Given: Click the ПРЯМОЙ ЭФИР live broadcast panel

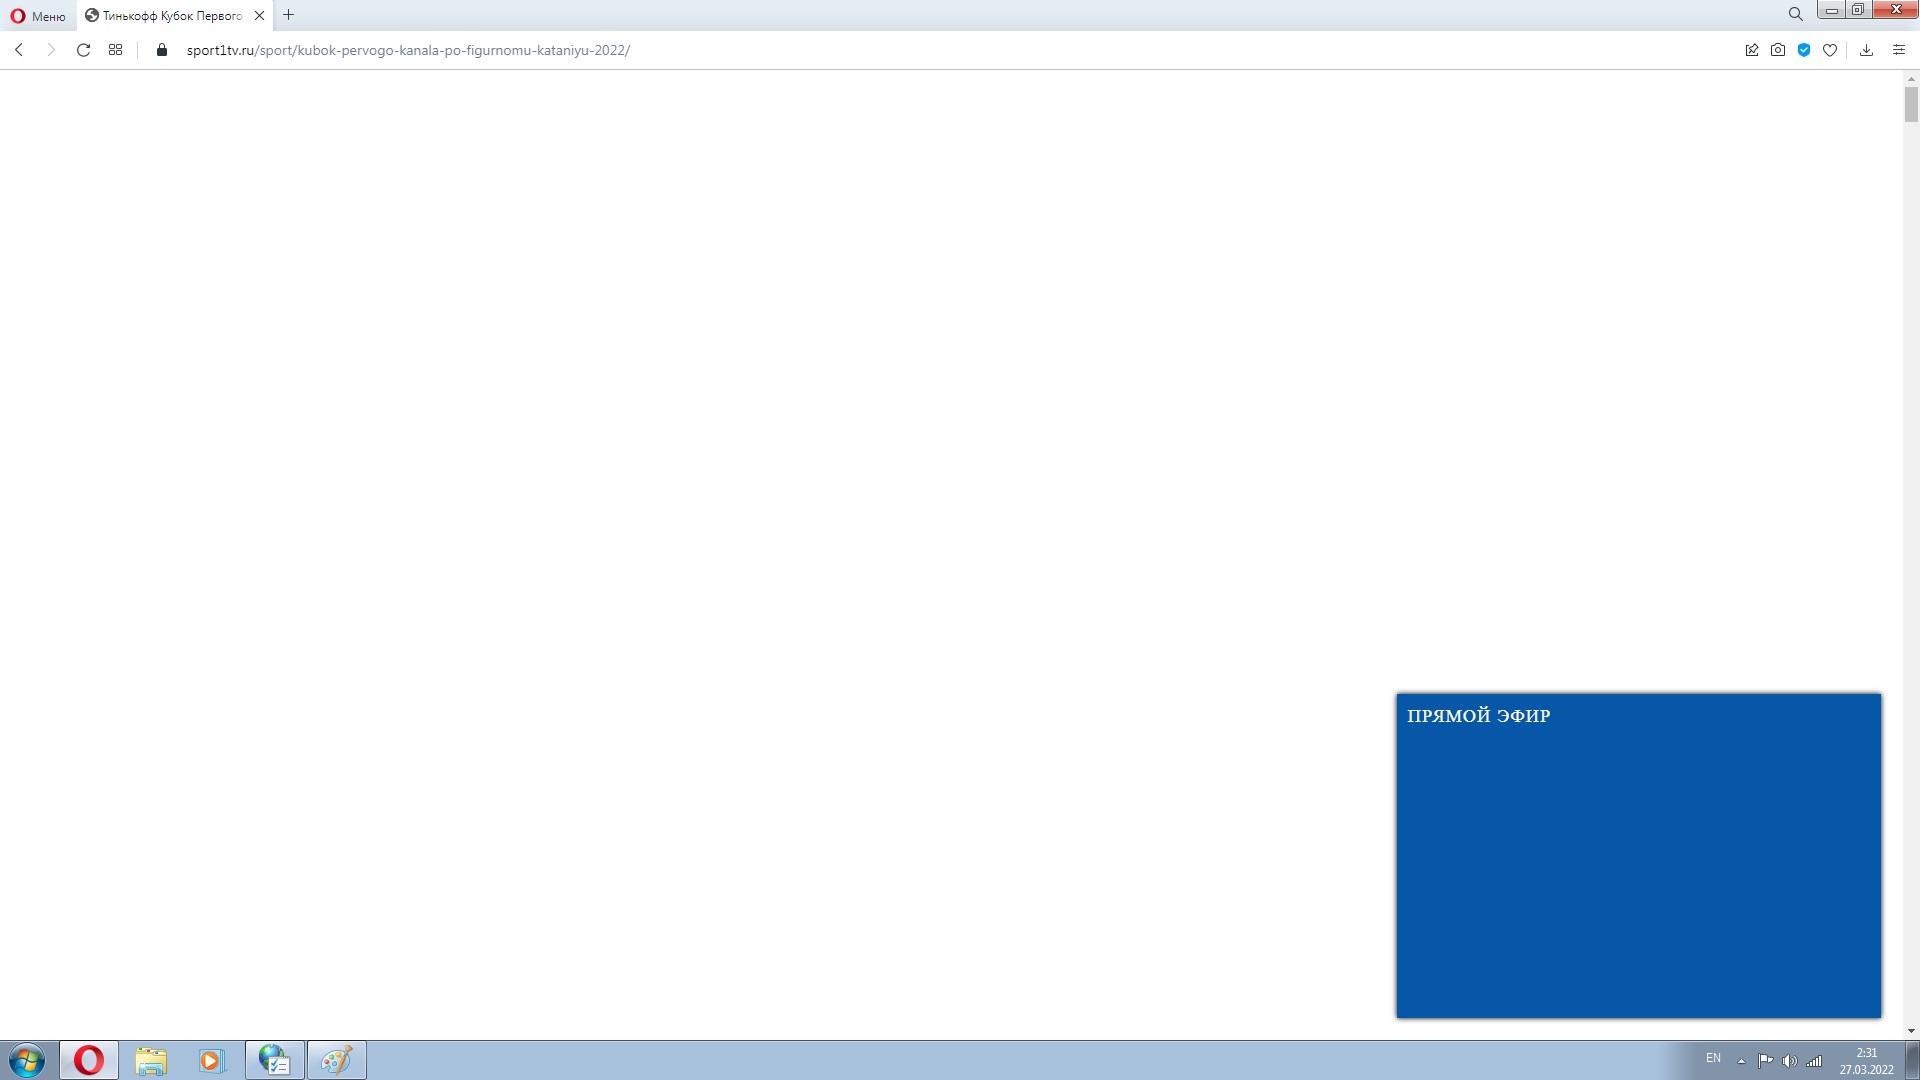Looking at the screenshot, I should 1638,856.
